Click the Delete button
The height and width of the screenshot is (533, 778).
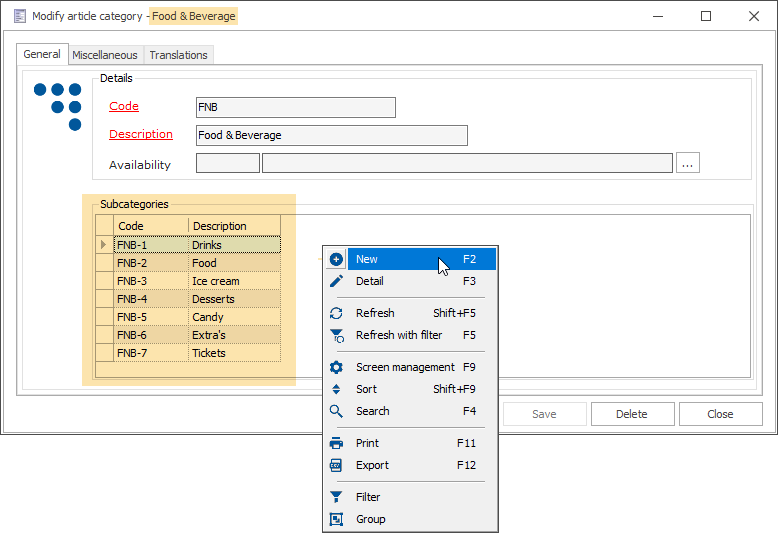click(632, 414)
